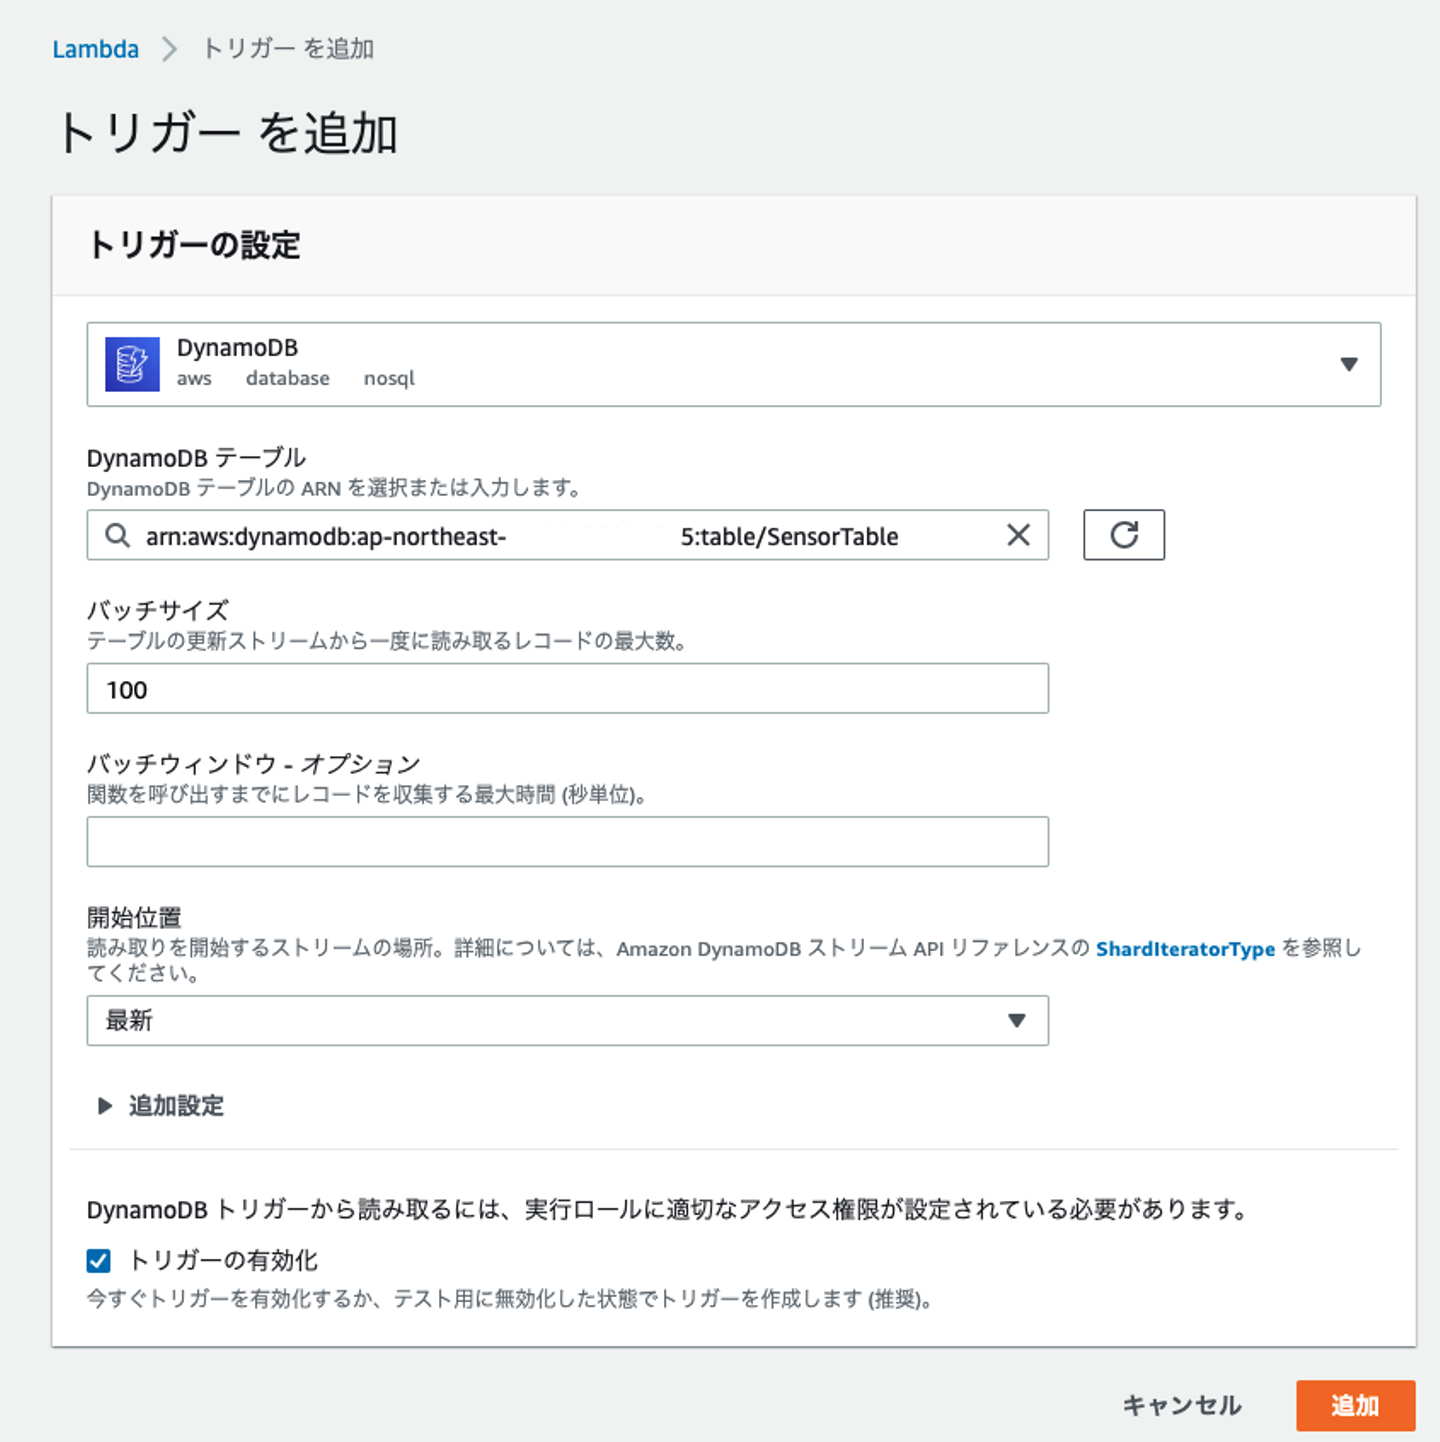This screenshot has height=1442, width=1440.
Task: Click the バッチサイズ field label
Action: [x=158, y=610]
